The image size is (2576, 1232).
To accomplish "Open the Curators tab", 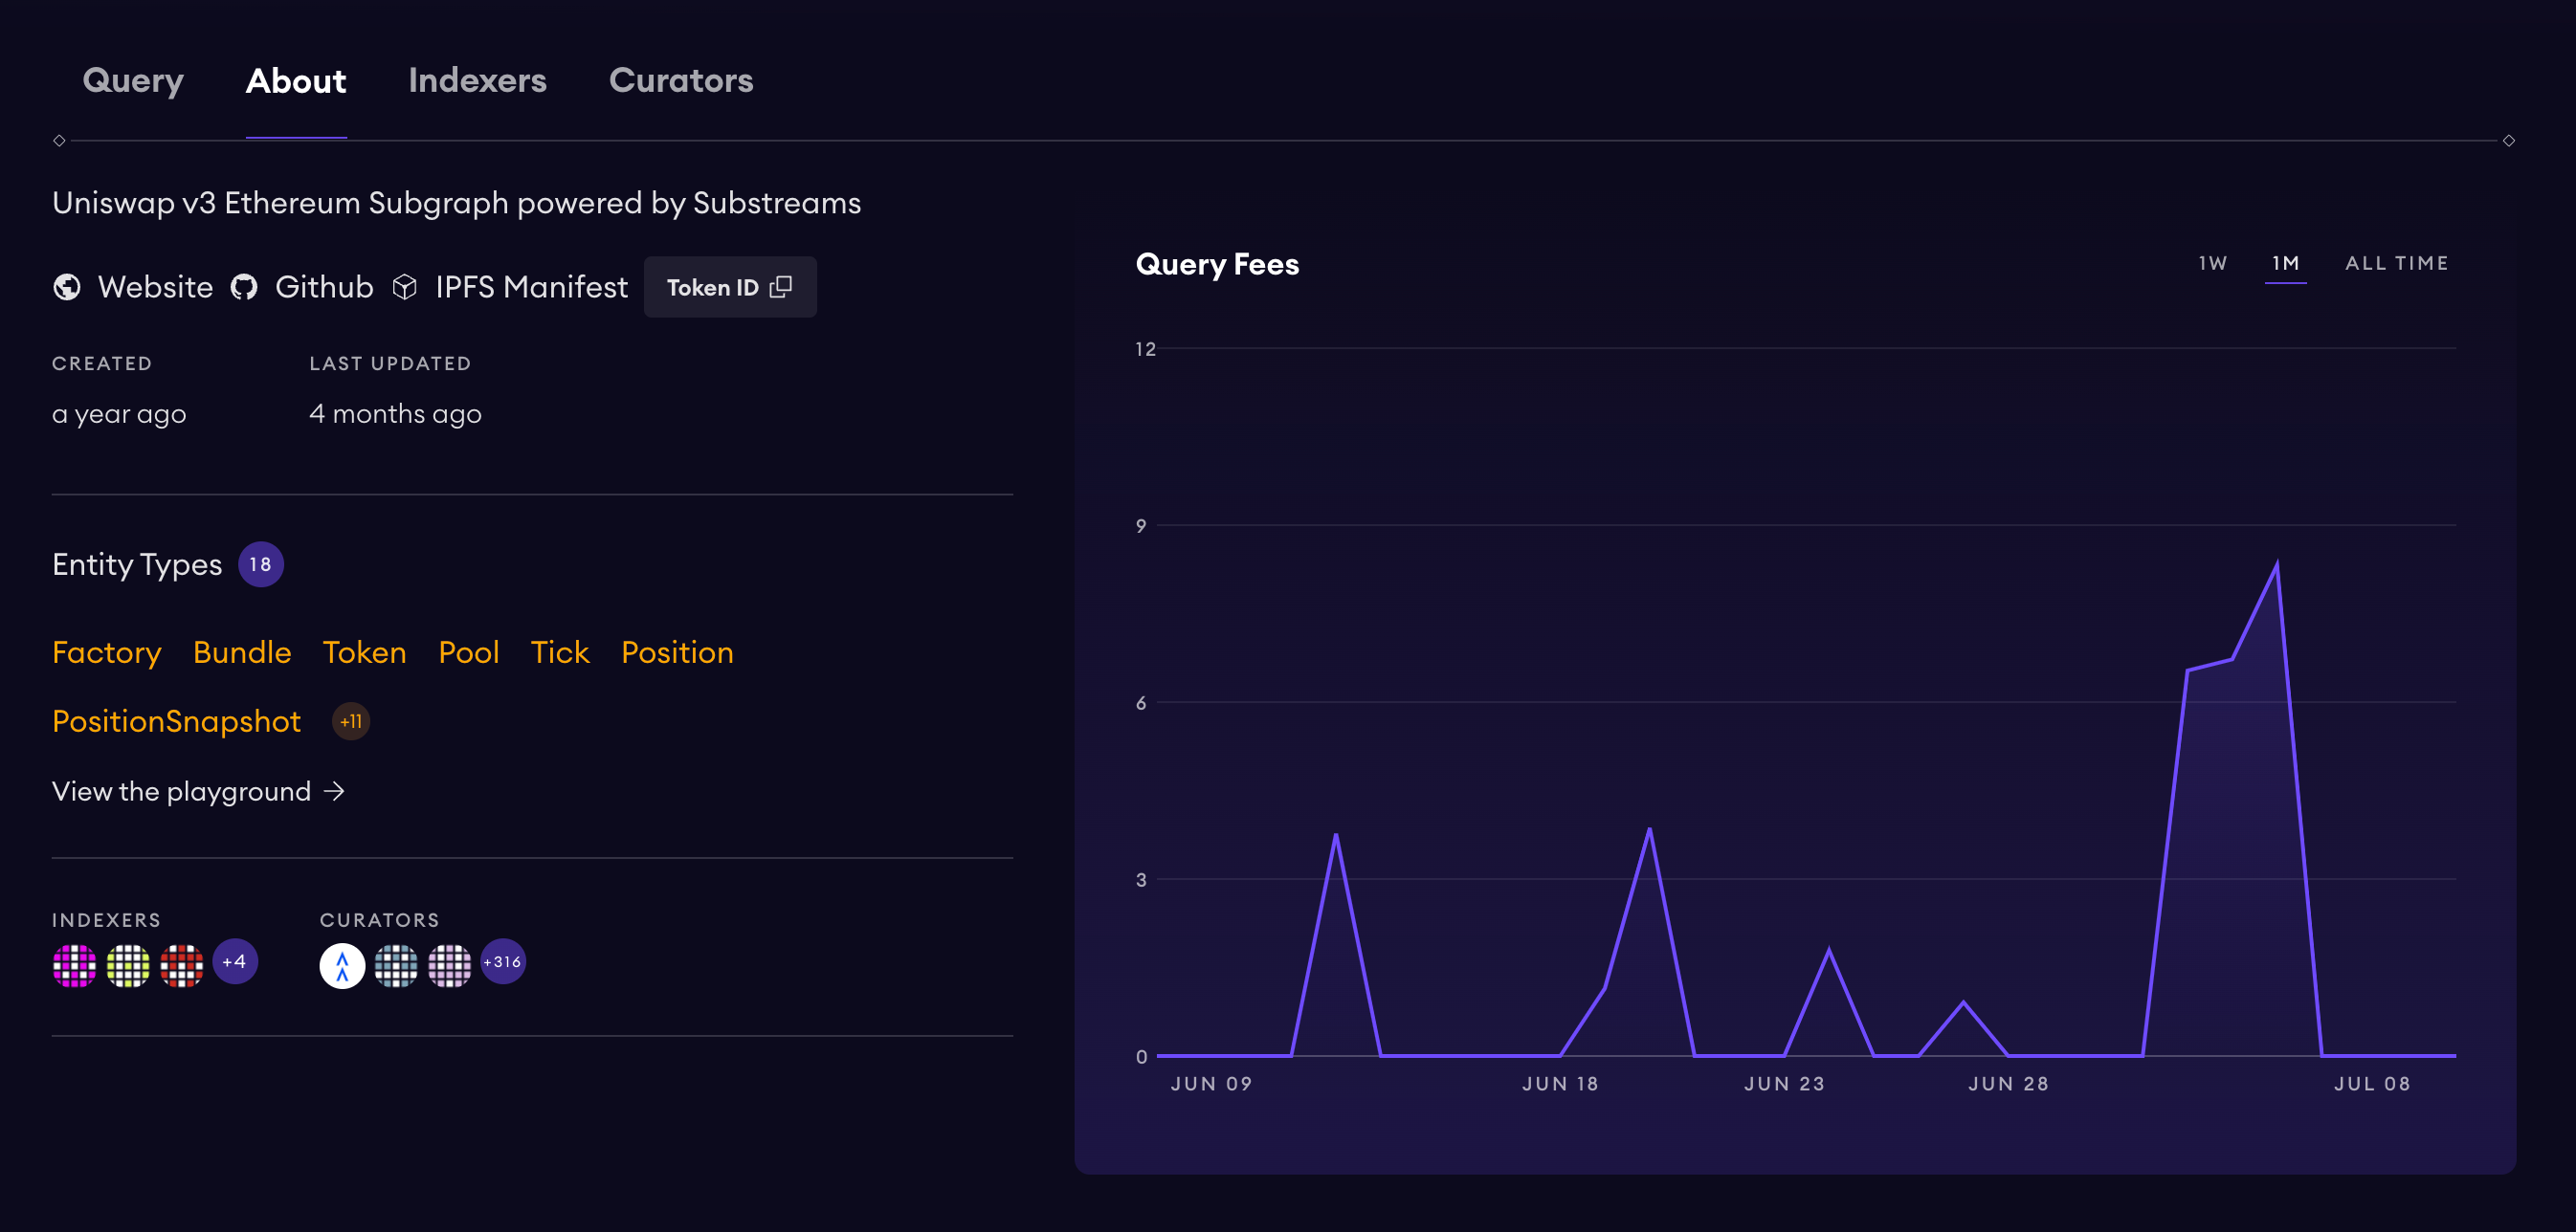I will [x=680, y=80].
